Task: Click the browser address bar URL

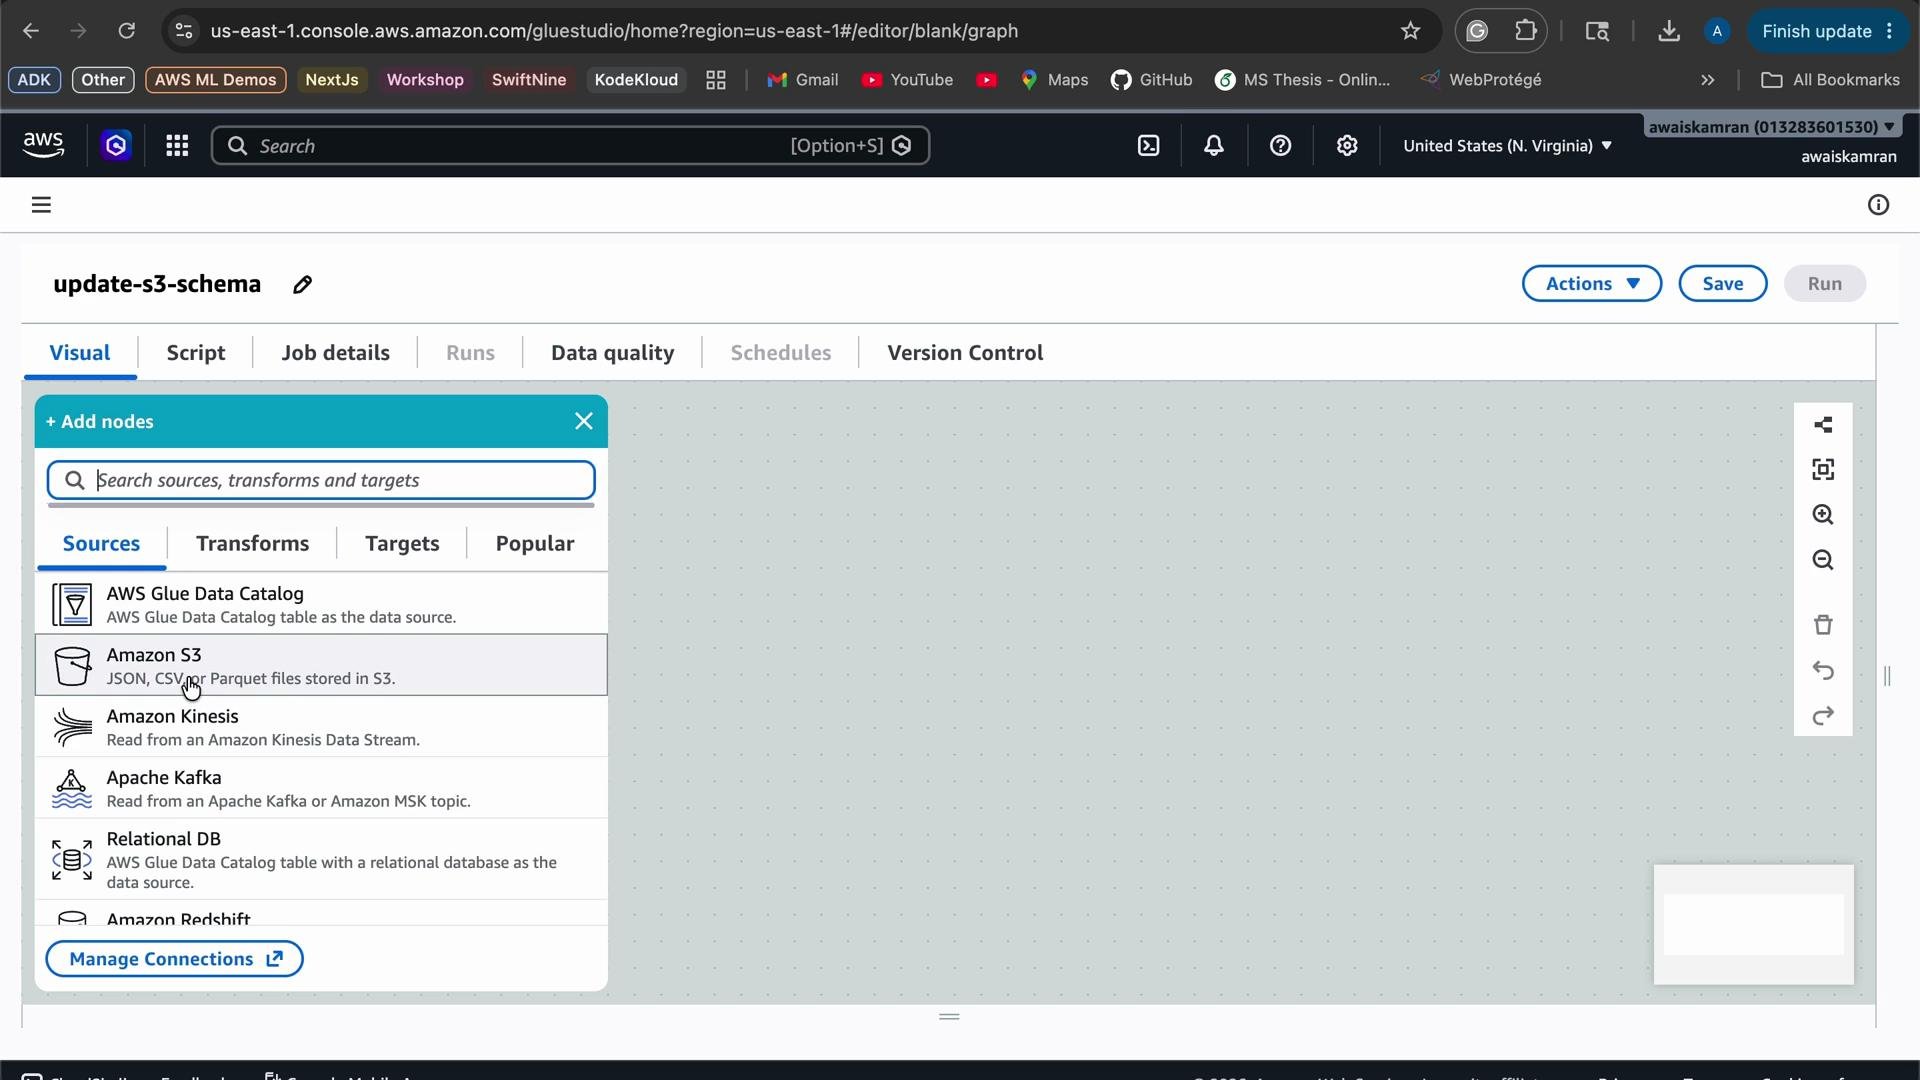Action: coord(614,31)
